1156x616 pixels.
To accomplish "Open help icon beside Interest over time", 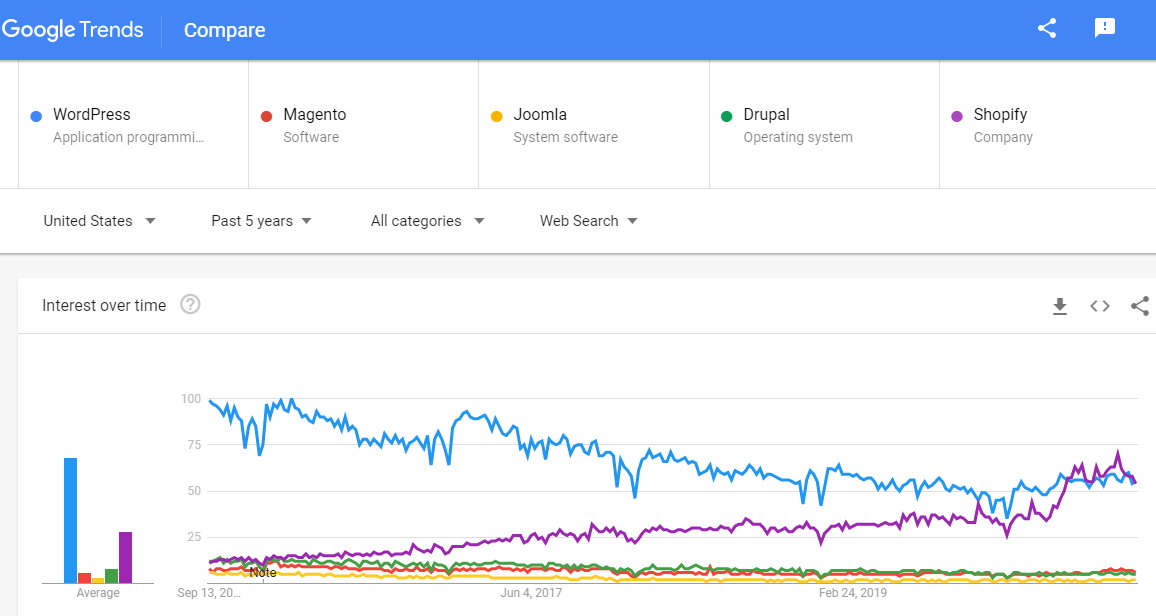I will [190, 305].
